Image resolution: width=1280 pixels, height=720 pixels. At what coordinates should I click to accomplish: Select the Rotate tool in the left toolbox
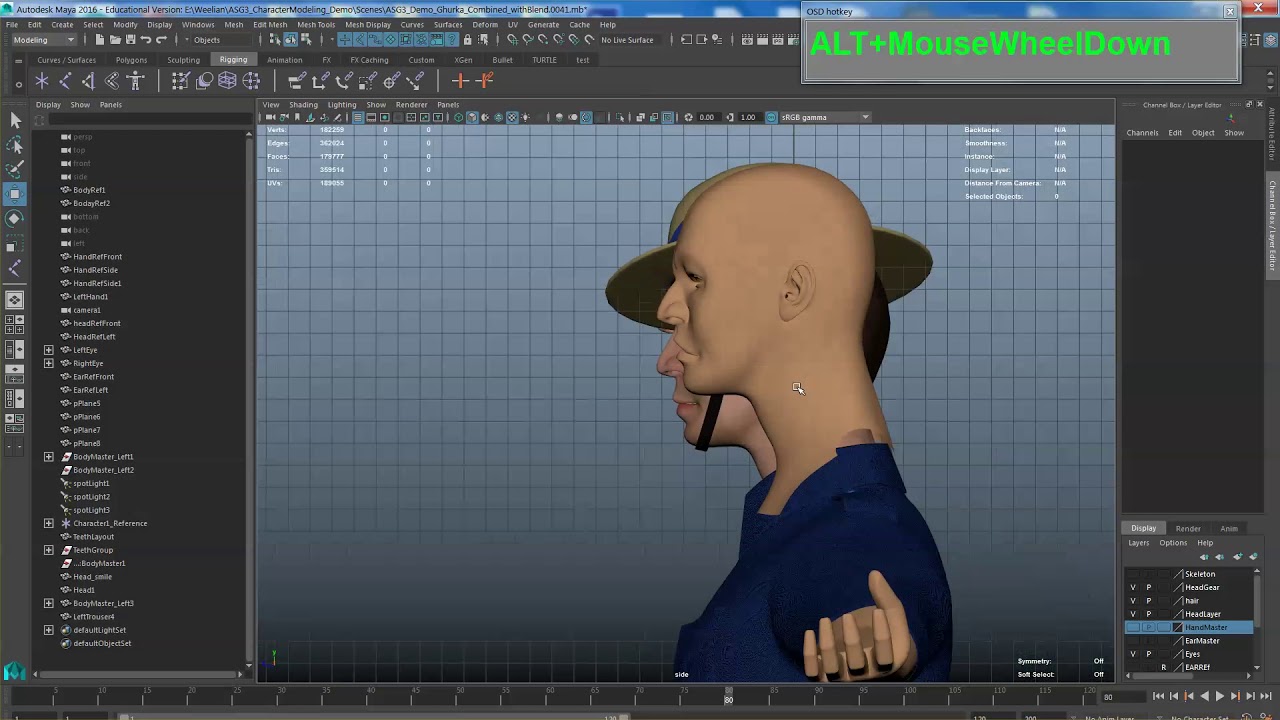15,218
